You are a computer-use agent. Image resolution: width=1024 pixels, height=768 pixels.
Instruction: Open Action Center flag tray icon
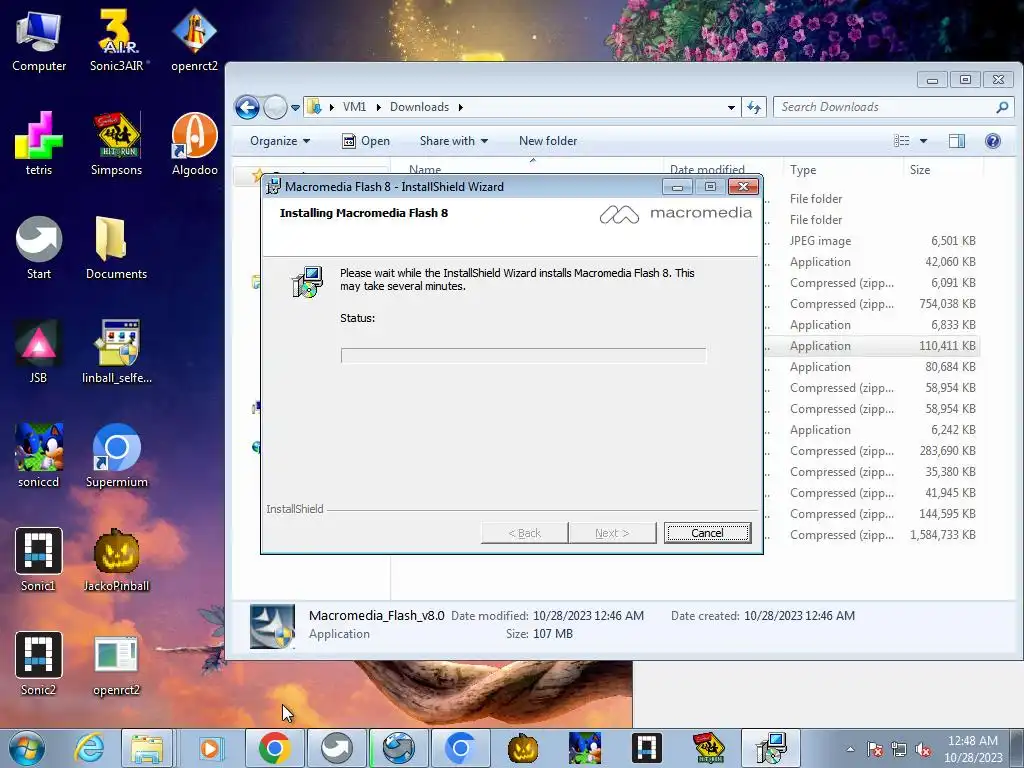(x=875, y=750)
